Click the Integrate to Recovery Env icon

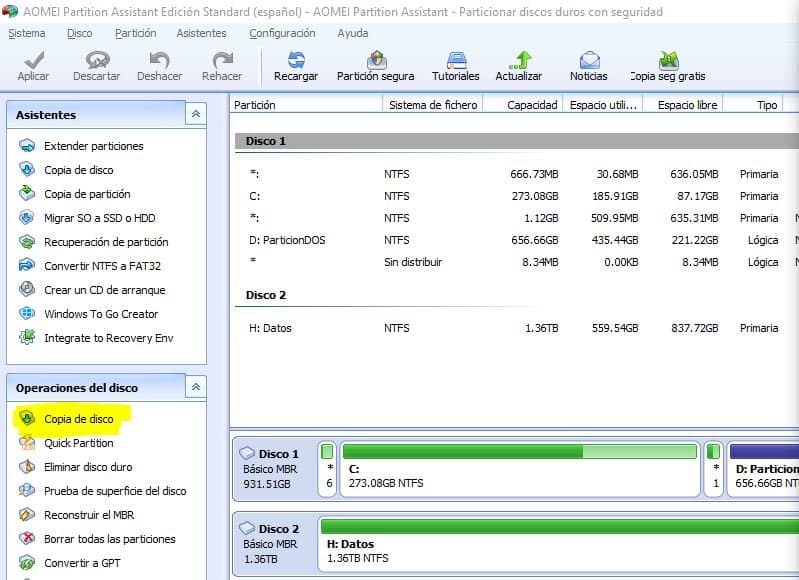click(x=26, y=337)
